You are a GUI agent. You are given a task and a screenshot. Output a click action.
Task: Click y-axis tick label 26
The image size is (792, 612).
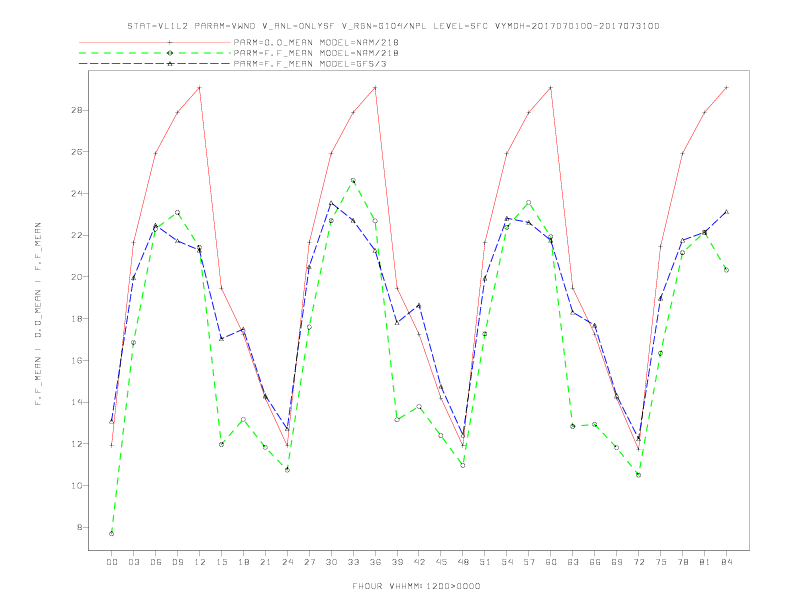click(x=78, y=151)
